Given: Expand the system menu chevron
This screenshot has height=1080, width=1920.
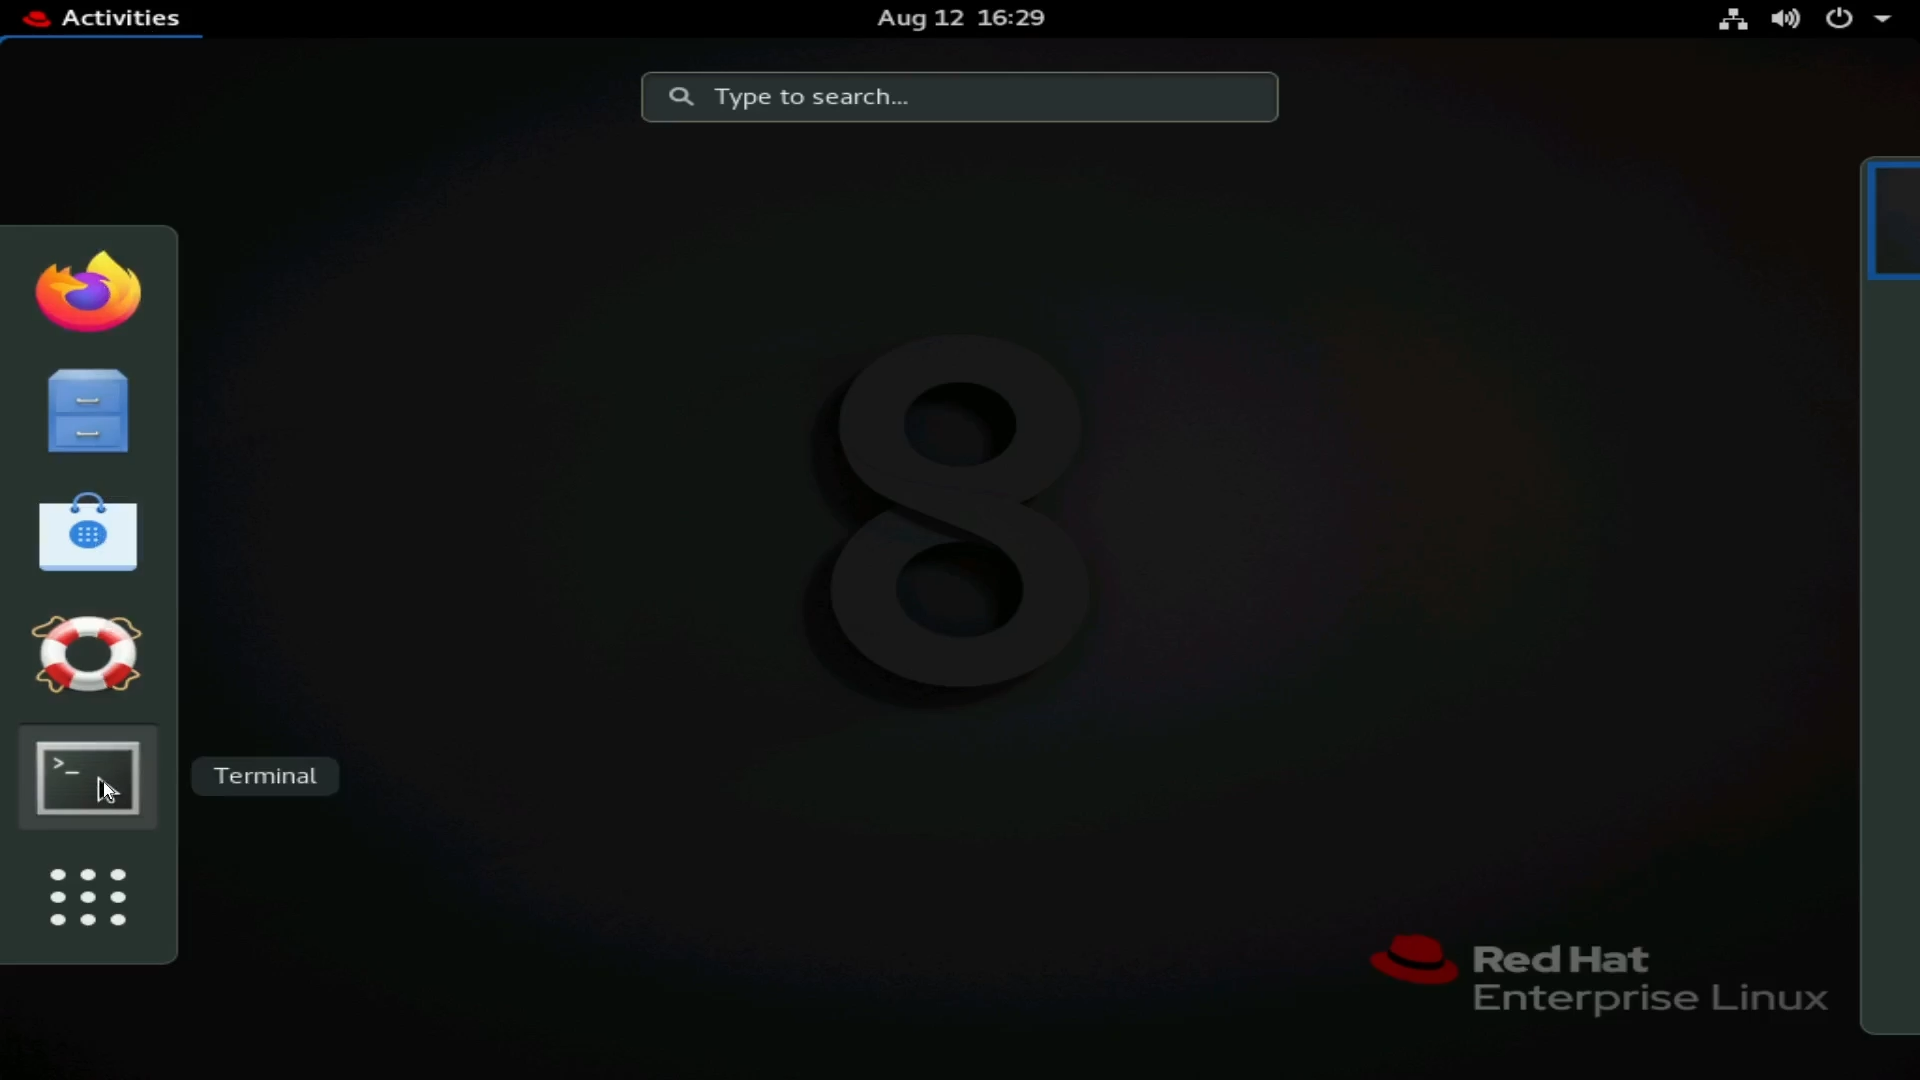Looking at the screenshot, I should click(x=1891, y=17).
